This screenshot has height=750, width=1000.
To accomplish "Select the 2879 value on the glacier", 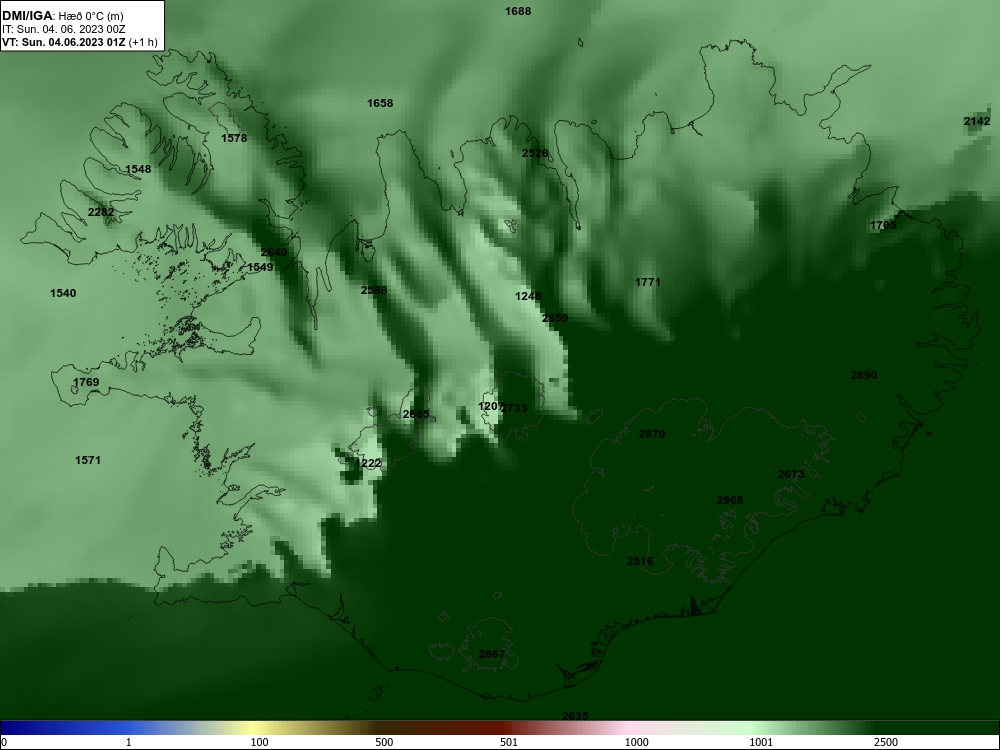I will [x=652, y=434].
